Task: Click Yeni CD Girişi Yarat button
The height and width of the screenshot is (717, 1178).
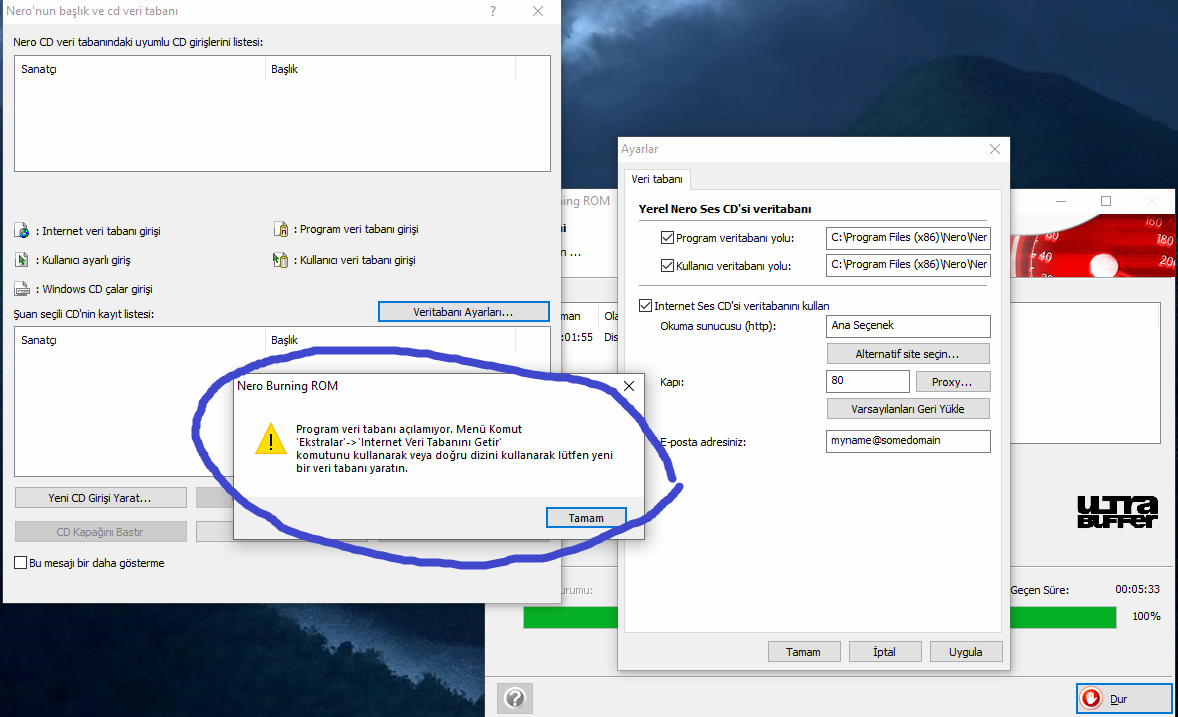Action: click(x=101, y=498)
